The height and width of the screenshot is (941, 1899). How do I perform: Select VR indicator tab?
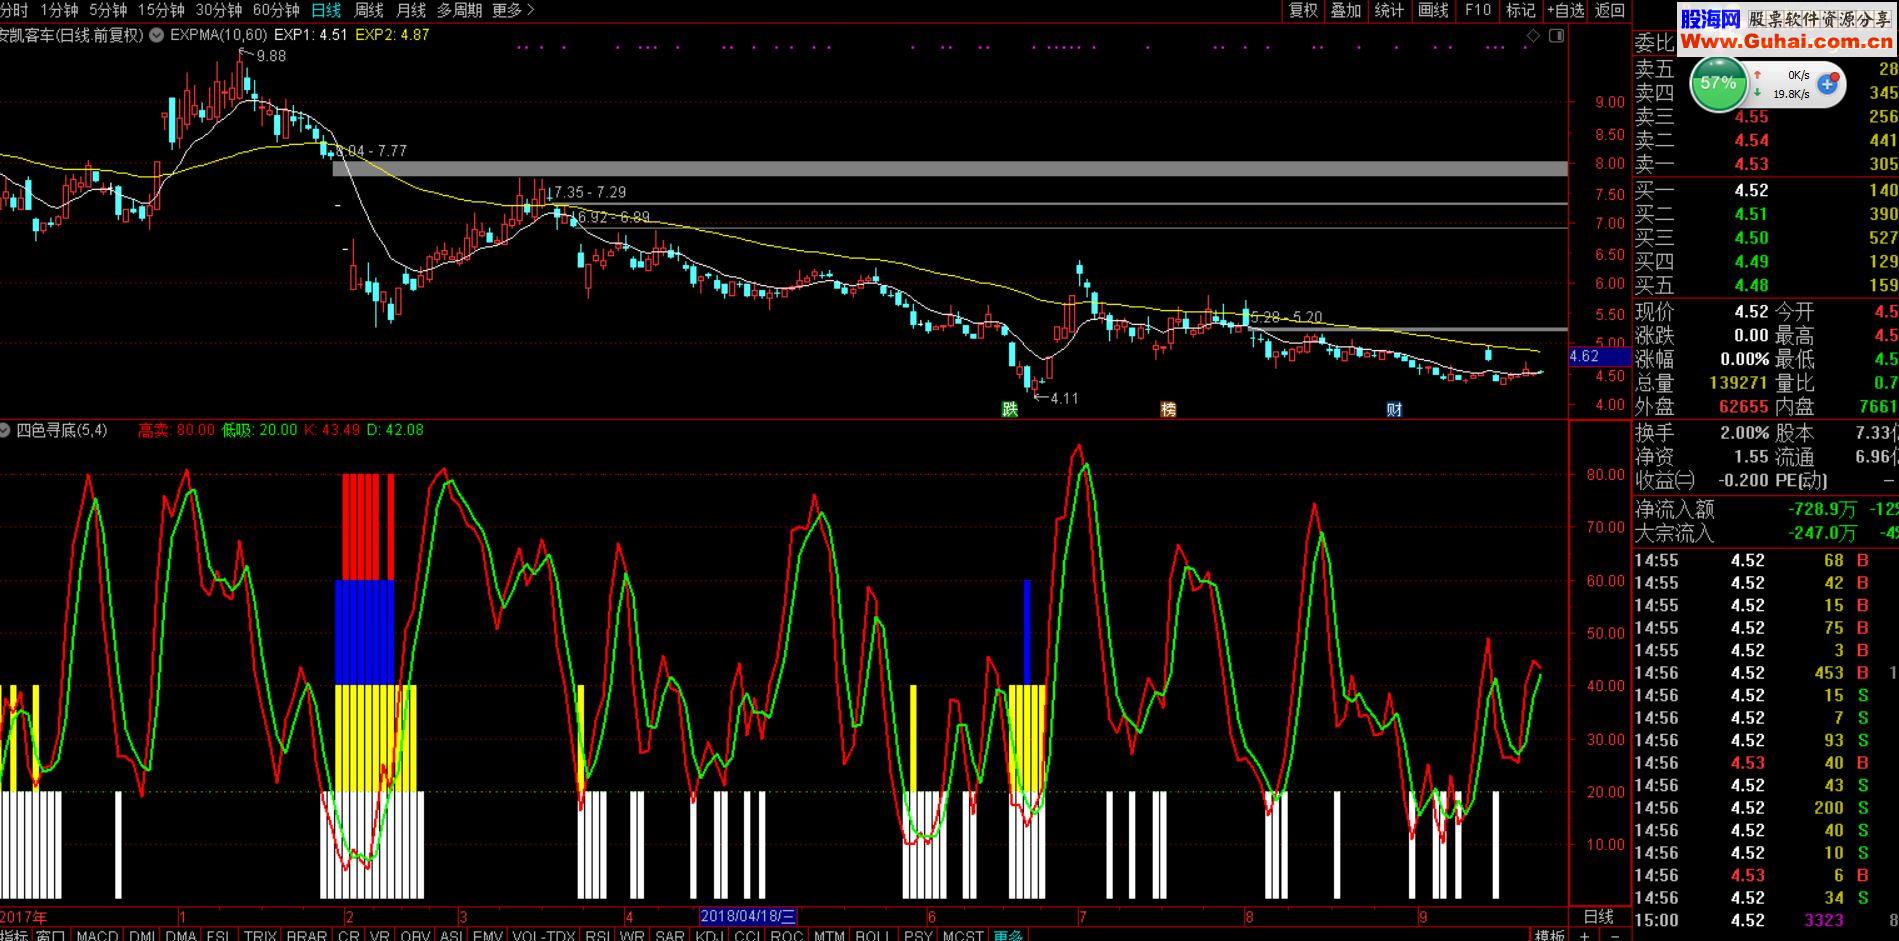(379, 935)
